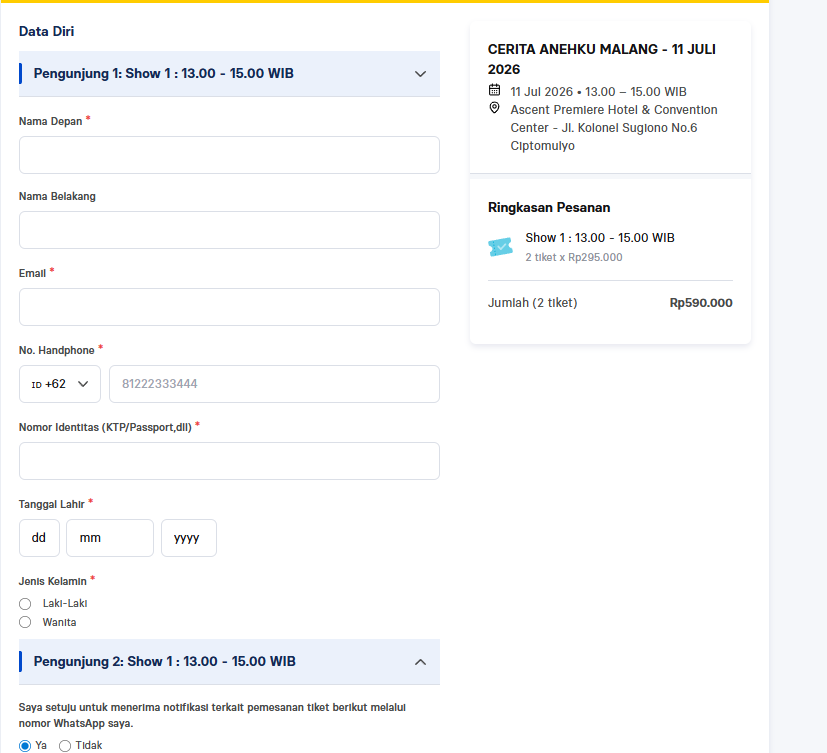This screenshot has height=753, width=827.
Task: Choose Tidak for WhatsApp notifications
Action: click(x=65, y=746)
